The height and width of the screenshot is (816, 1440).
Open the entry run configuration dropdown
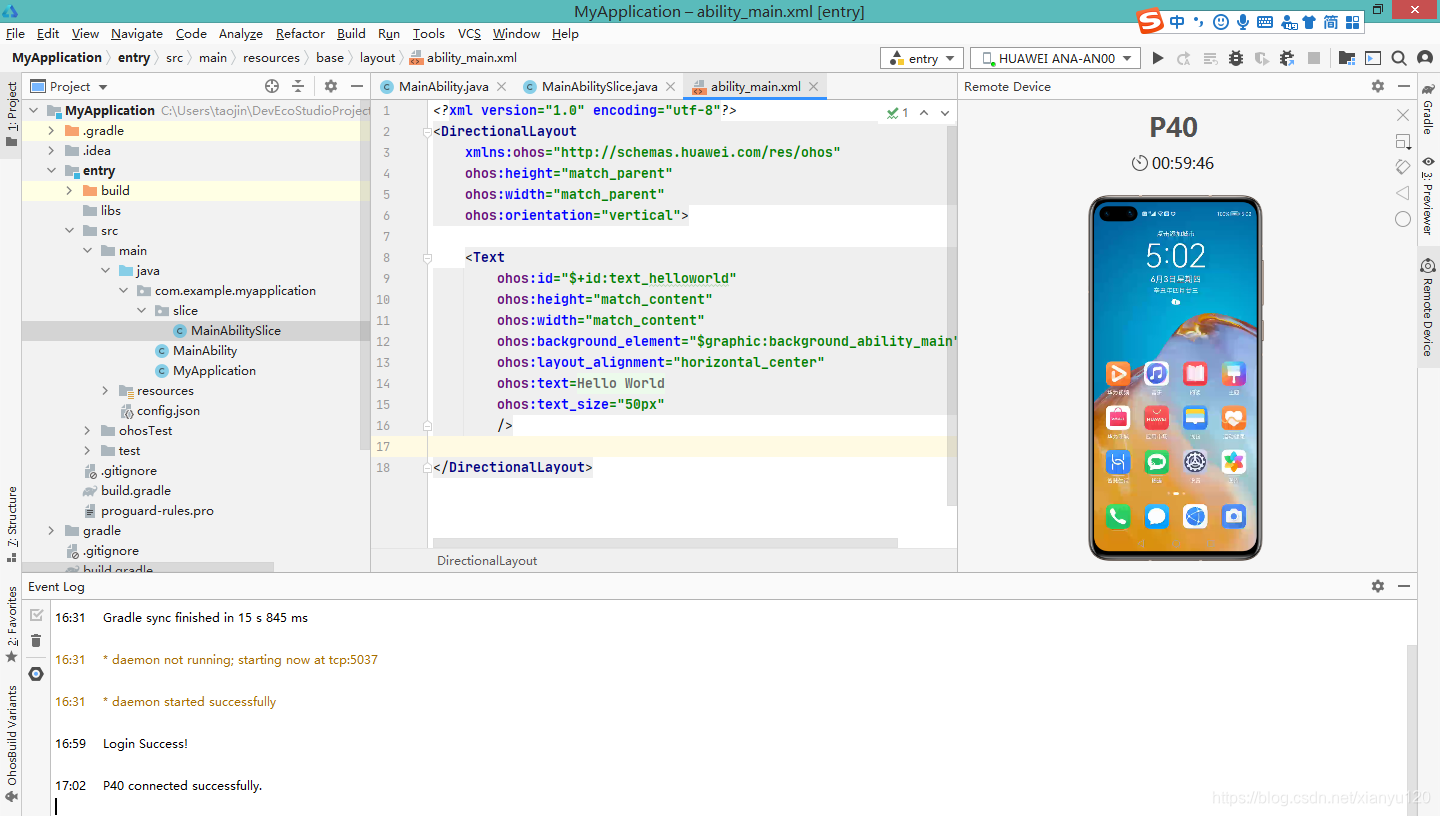922,58
